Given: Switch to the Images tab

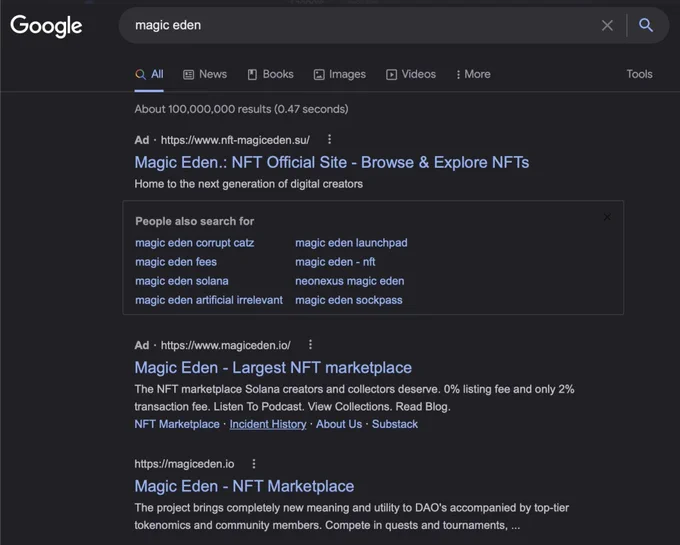Looking at the screenshot, I should 340,75.
